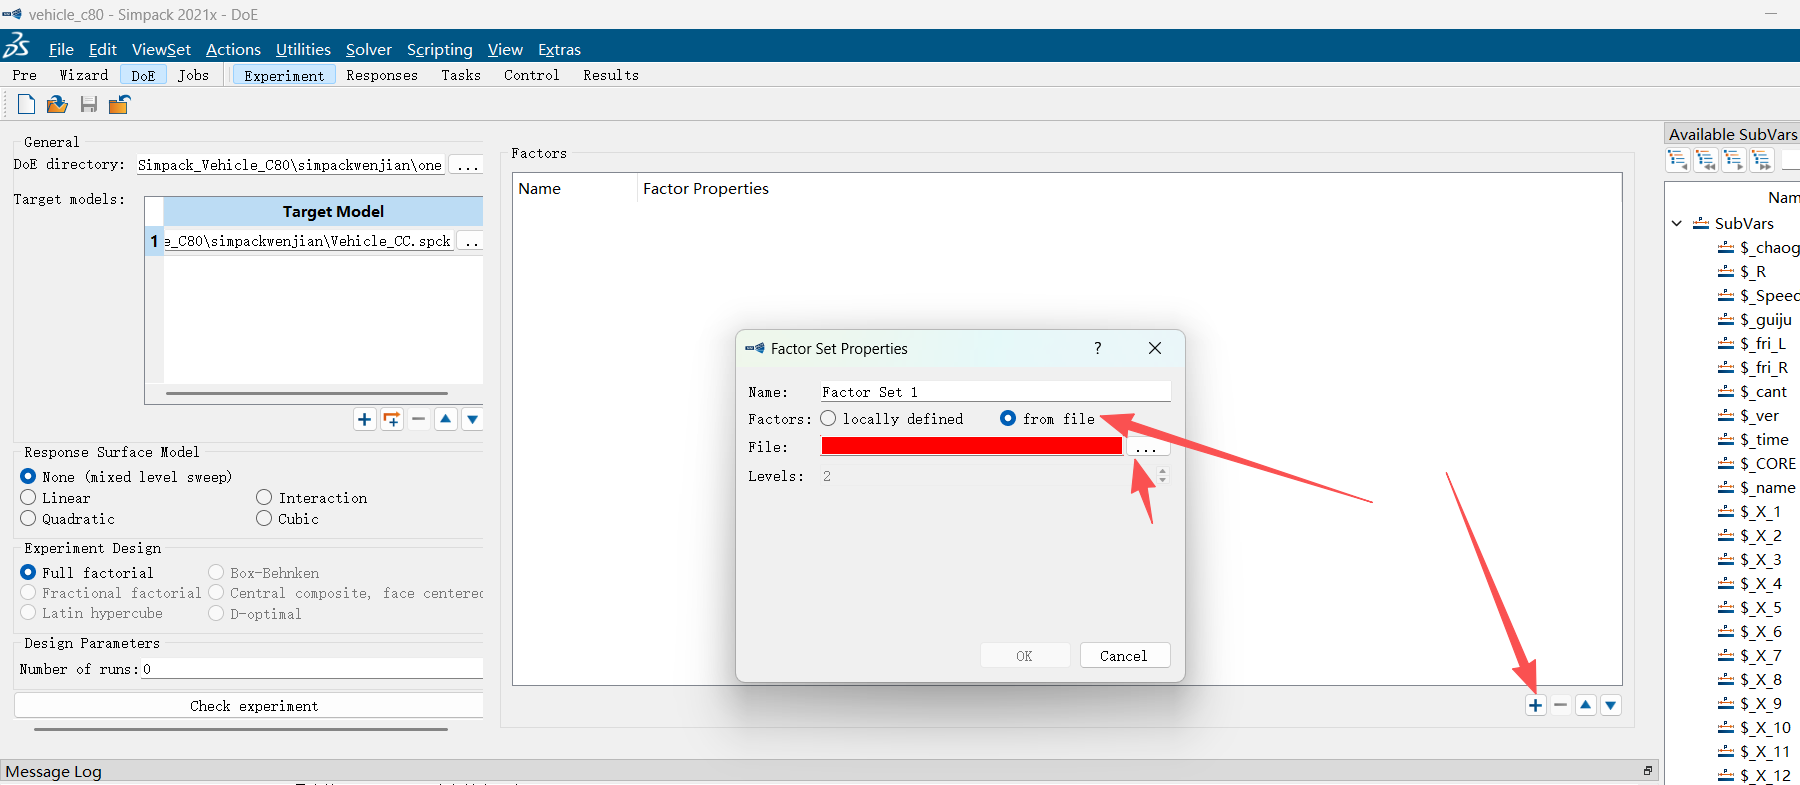Screen dimensions: 1800x785
Task: Select Cubic response surface model
Action: point(264,519)
